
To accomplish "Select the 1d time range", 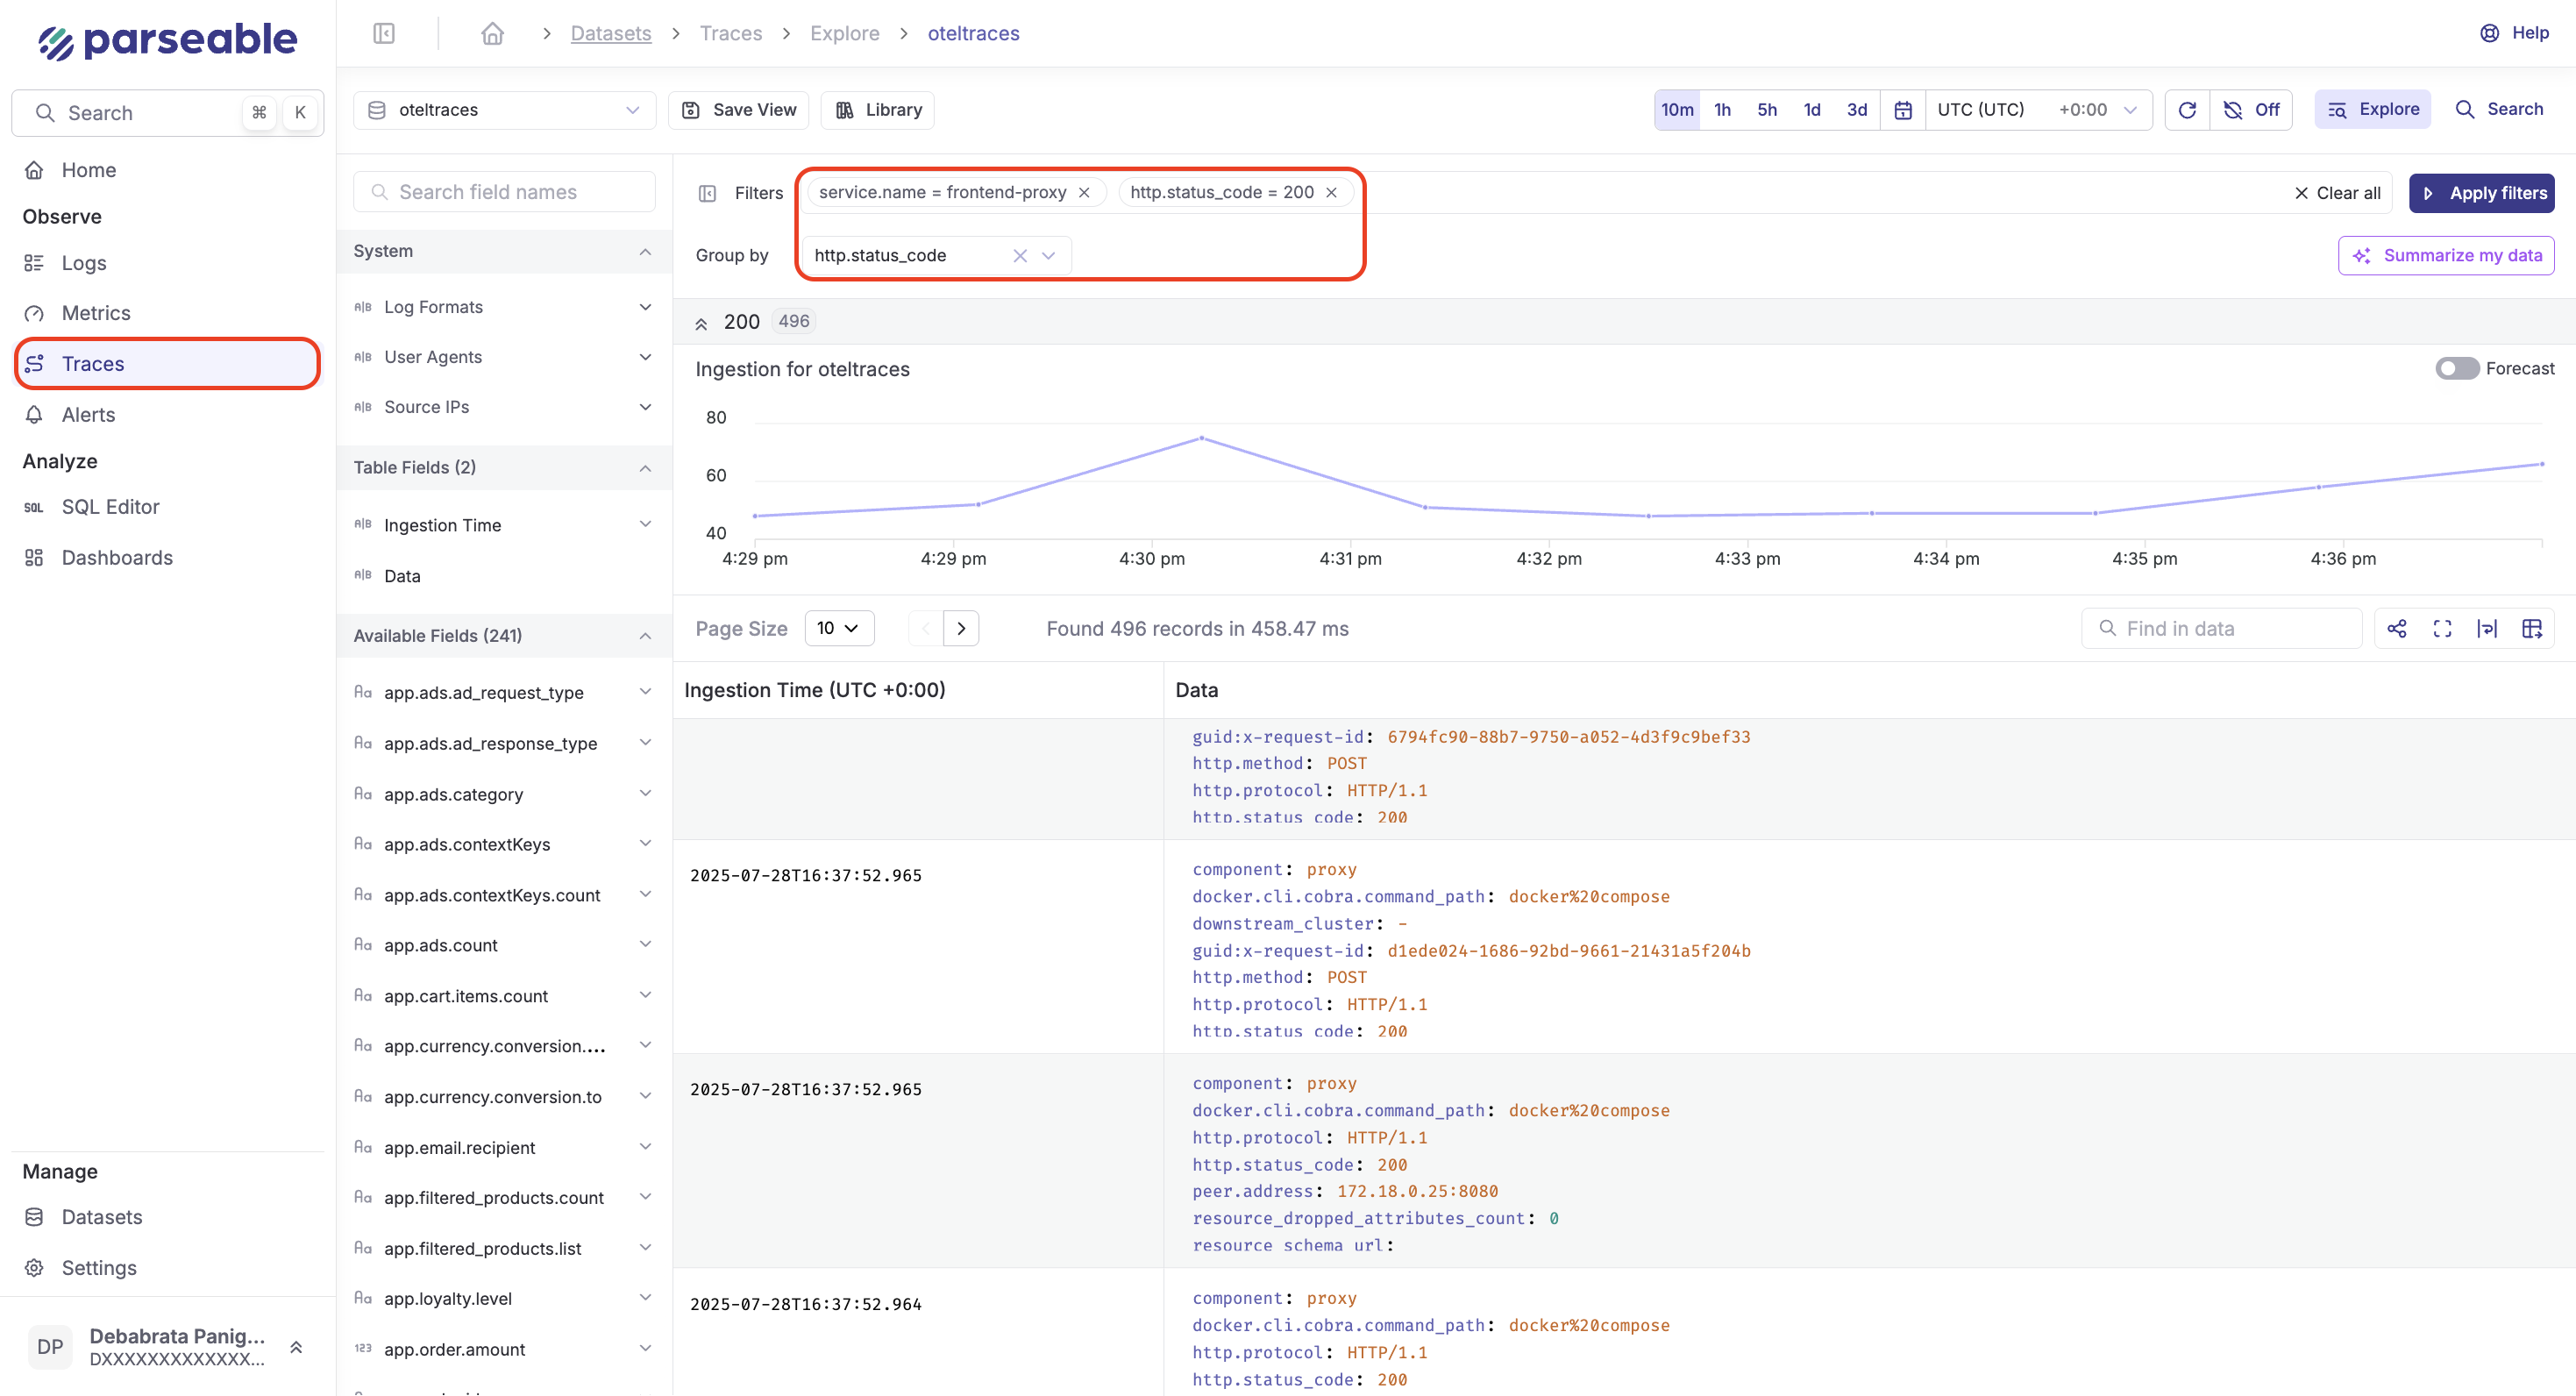I will [1811, 110].
